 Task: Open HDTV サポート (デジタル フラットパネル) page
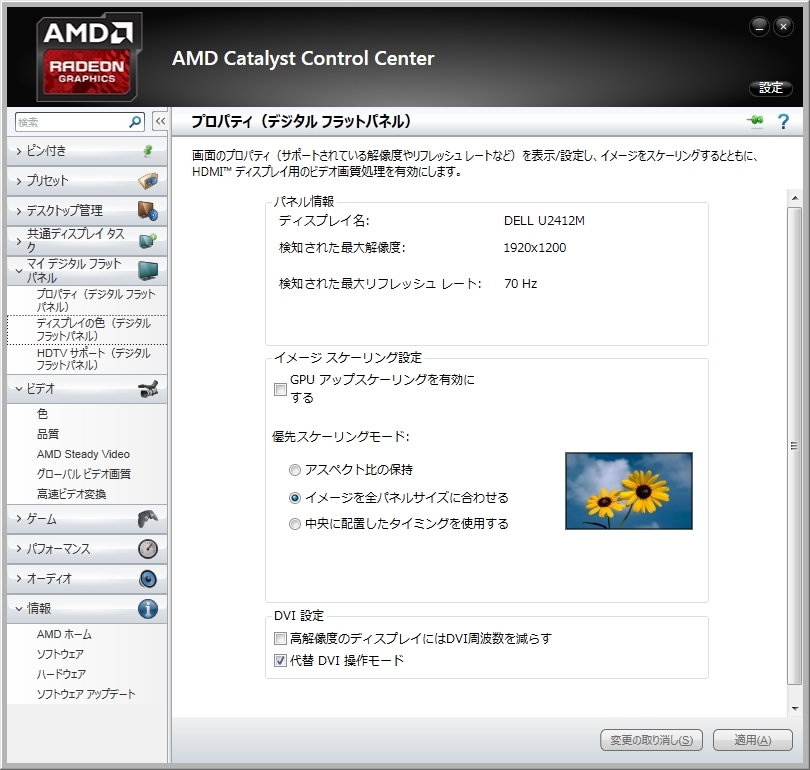tap(94, 359)
